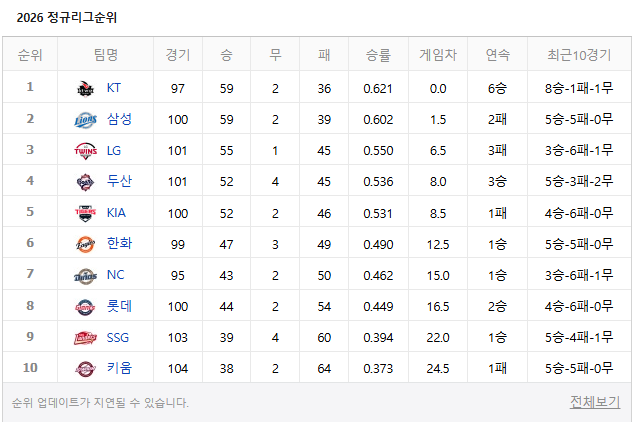
Task: Click the Hanwha Eagles team logo
Action: 85,244
